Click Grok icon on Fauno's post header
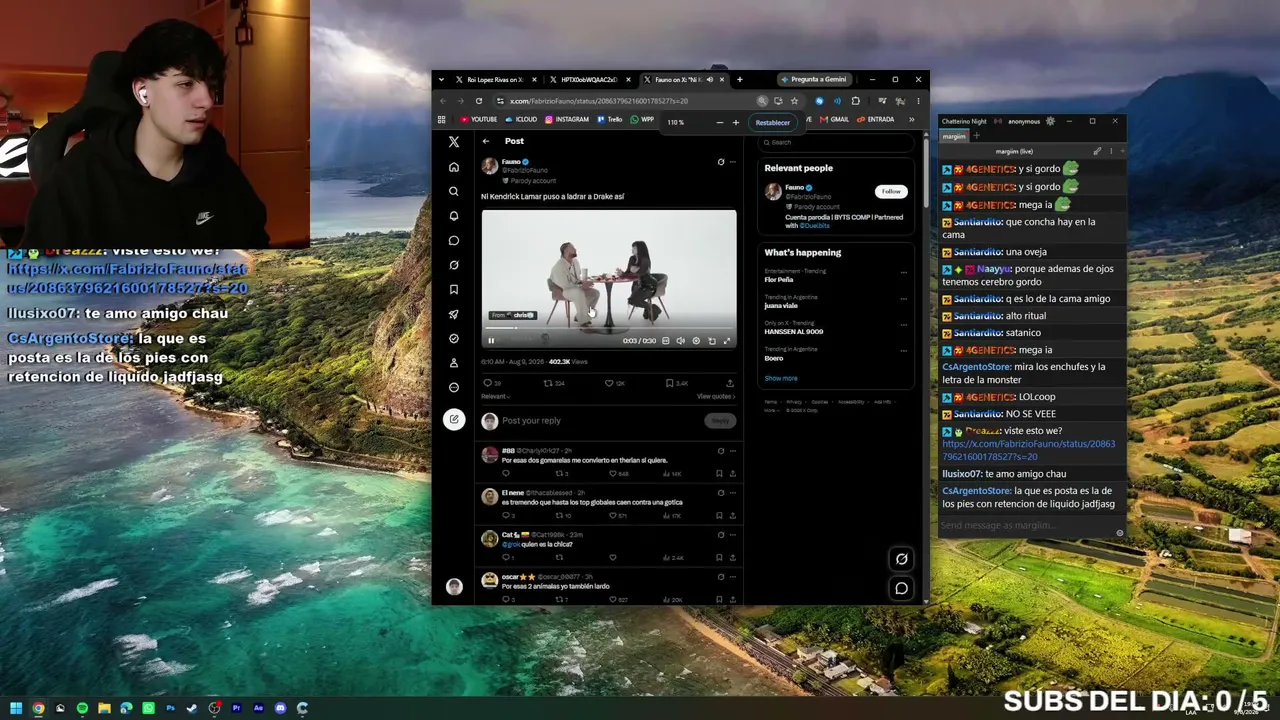The height and width of the screenshot is (720, 1280). click(x=720, y=162)
